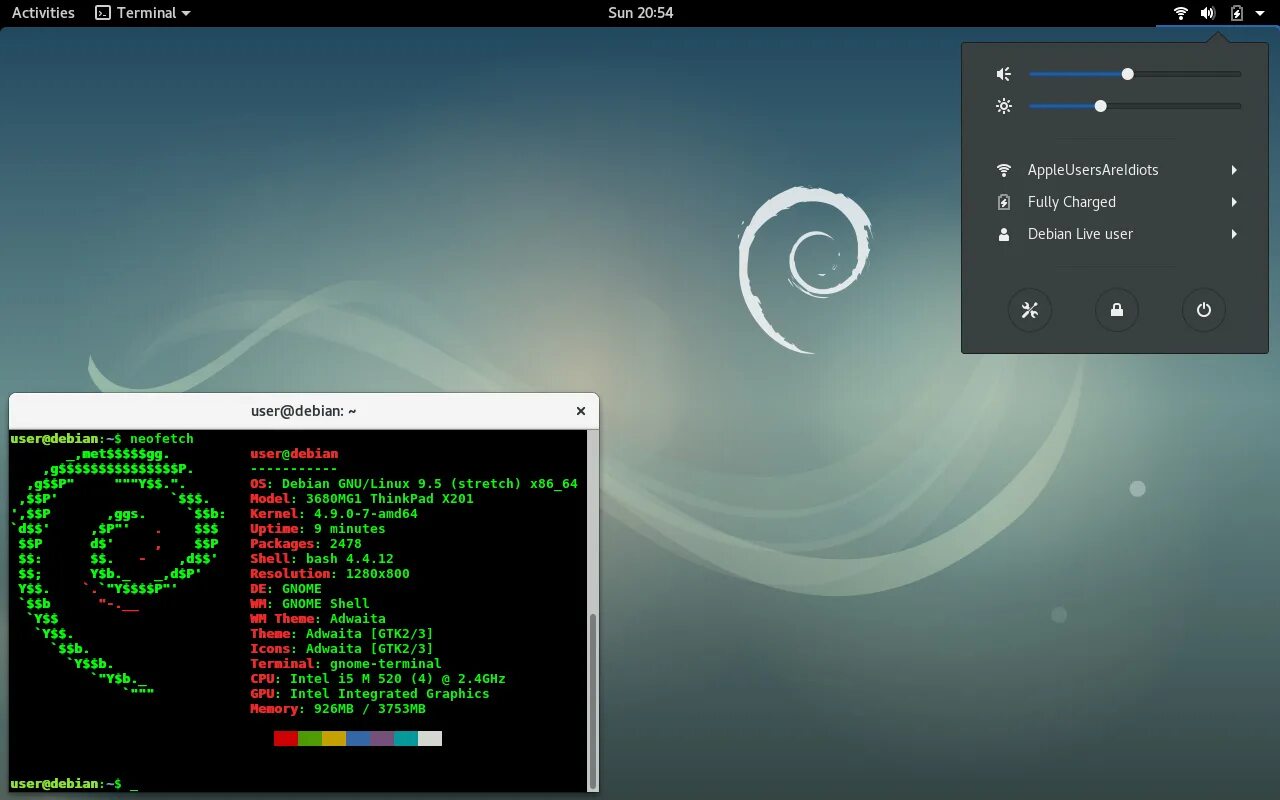Click the system menu arrow in the top bar
Image resolution: width=1280 pixels, height=800 pixels.
coord(1260,14)
